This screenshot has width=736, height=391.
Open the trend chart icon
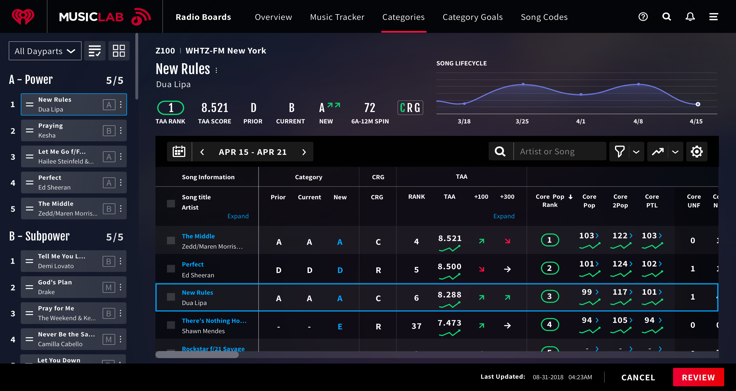click(x=658, y=152)
